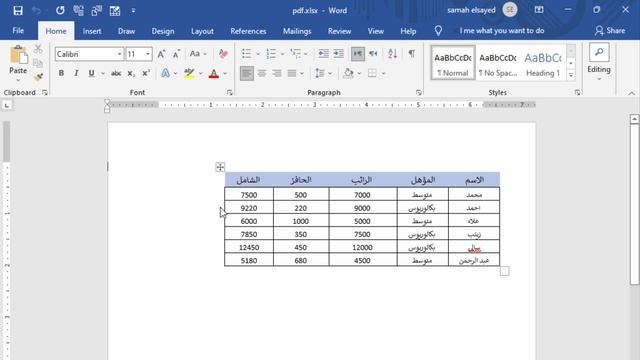Open line spacing dropdown
640x360 pixels.
click(x=330, y=74)
